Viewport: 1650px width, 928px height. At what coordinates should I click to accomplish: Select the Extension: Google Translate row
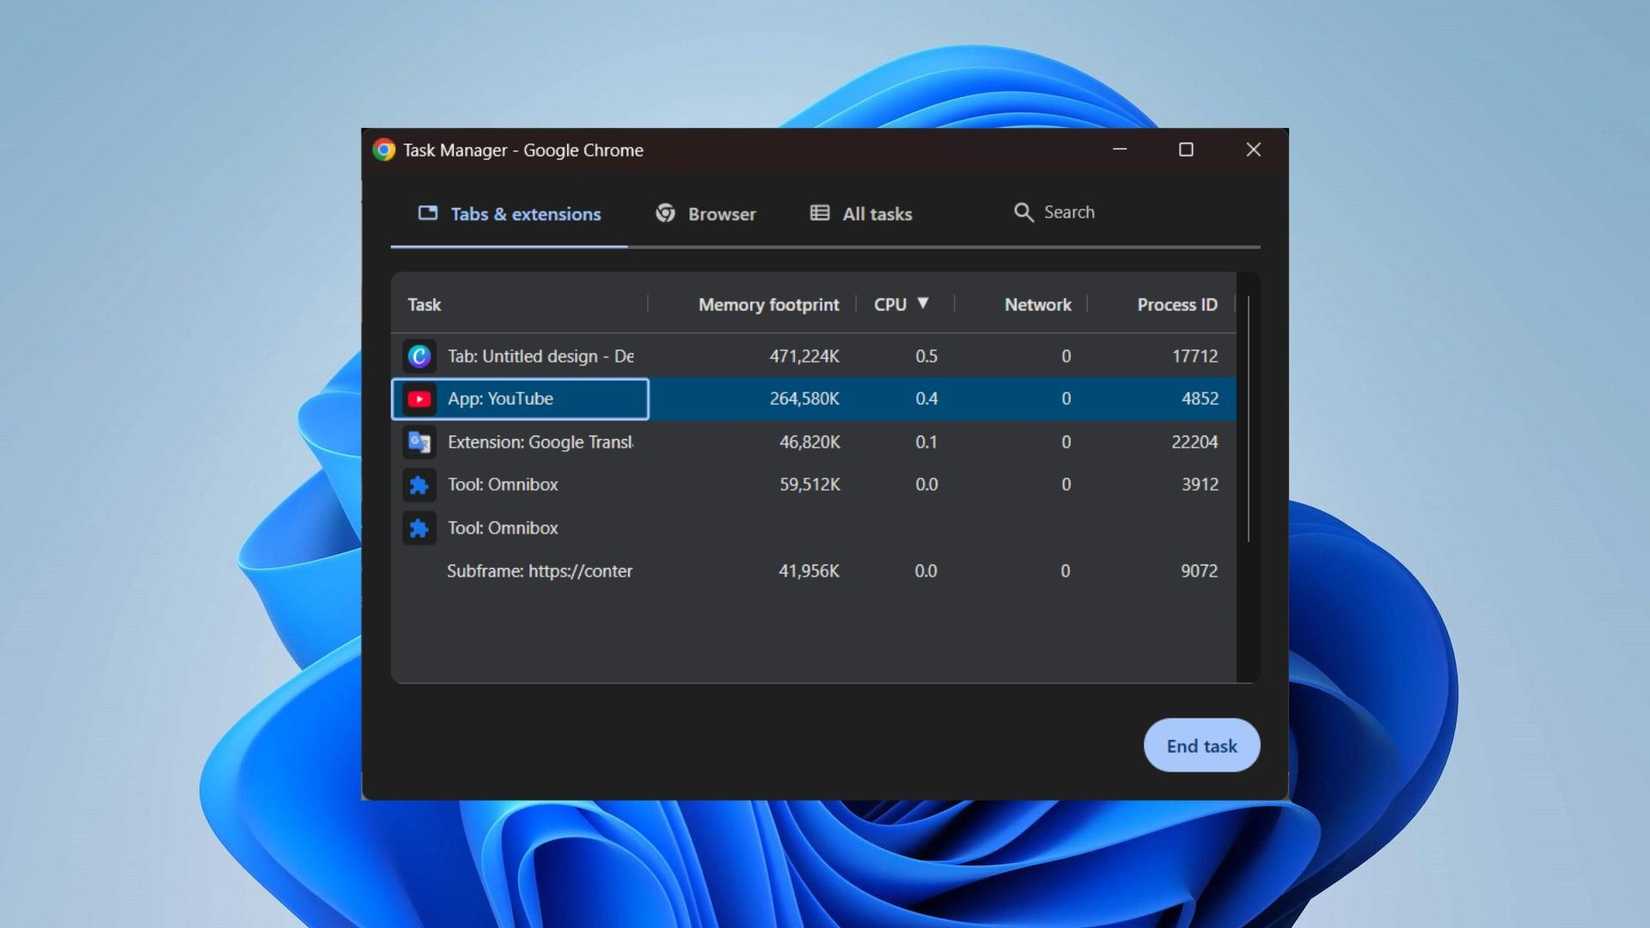(814, 442)
